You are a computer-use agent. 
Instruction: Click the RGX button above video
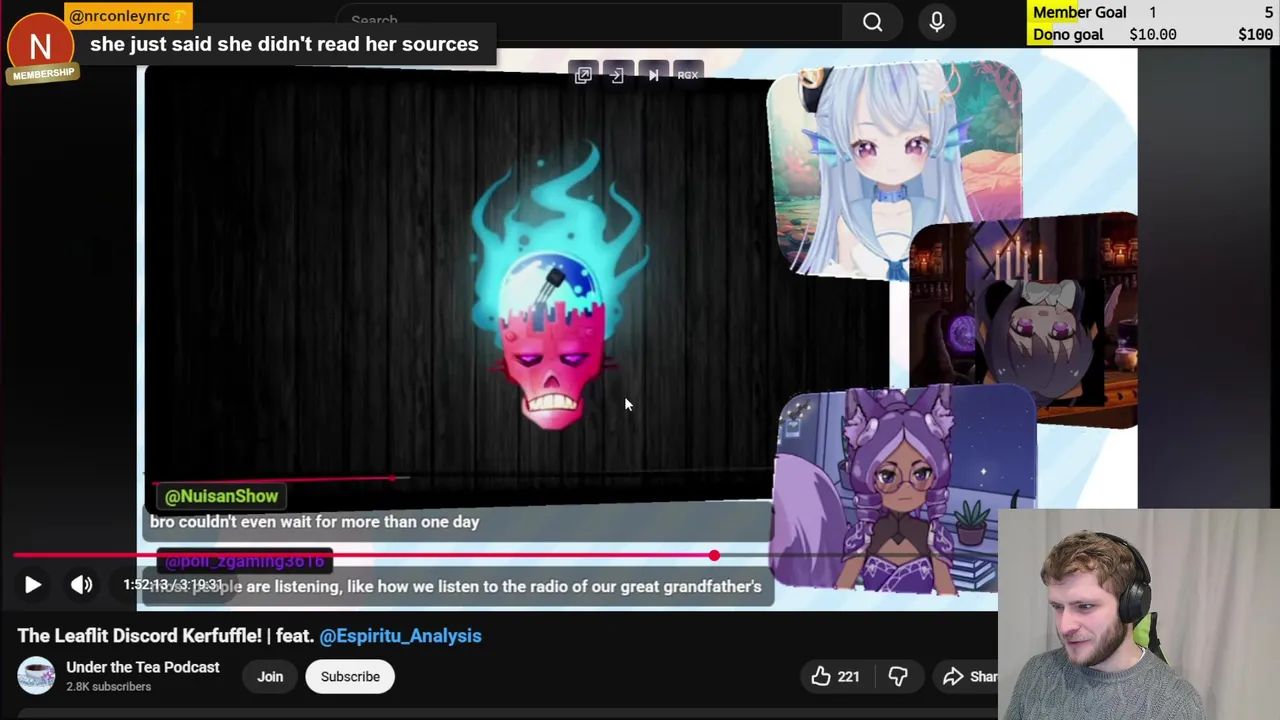tap(688, 75)
